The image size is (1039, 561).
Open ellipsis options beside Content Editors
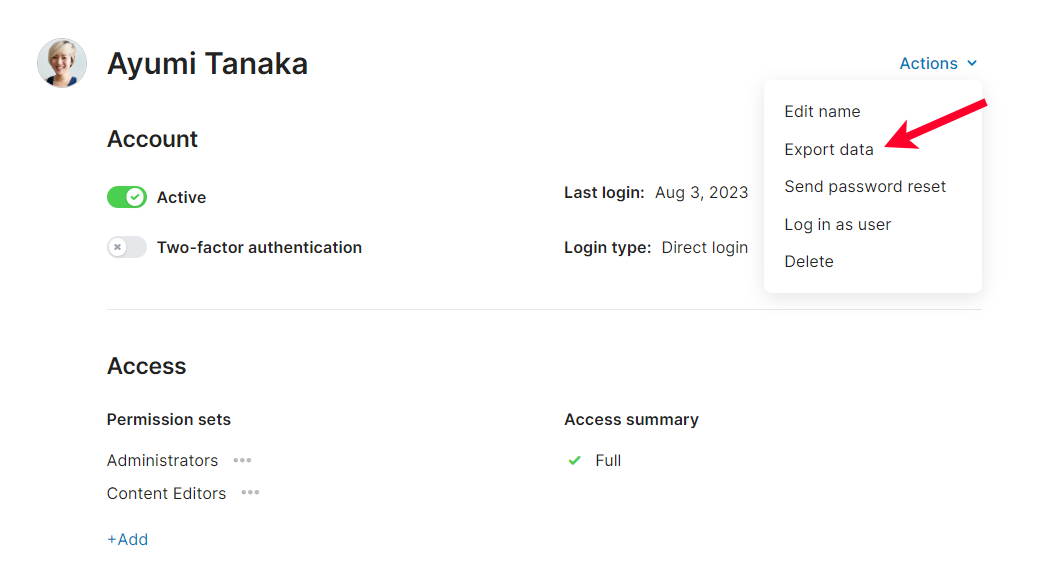click(x=250, y=493)
